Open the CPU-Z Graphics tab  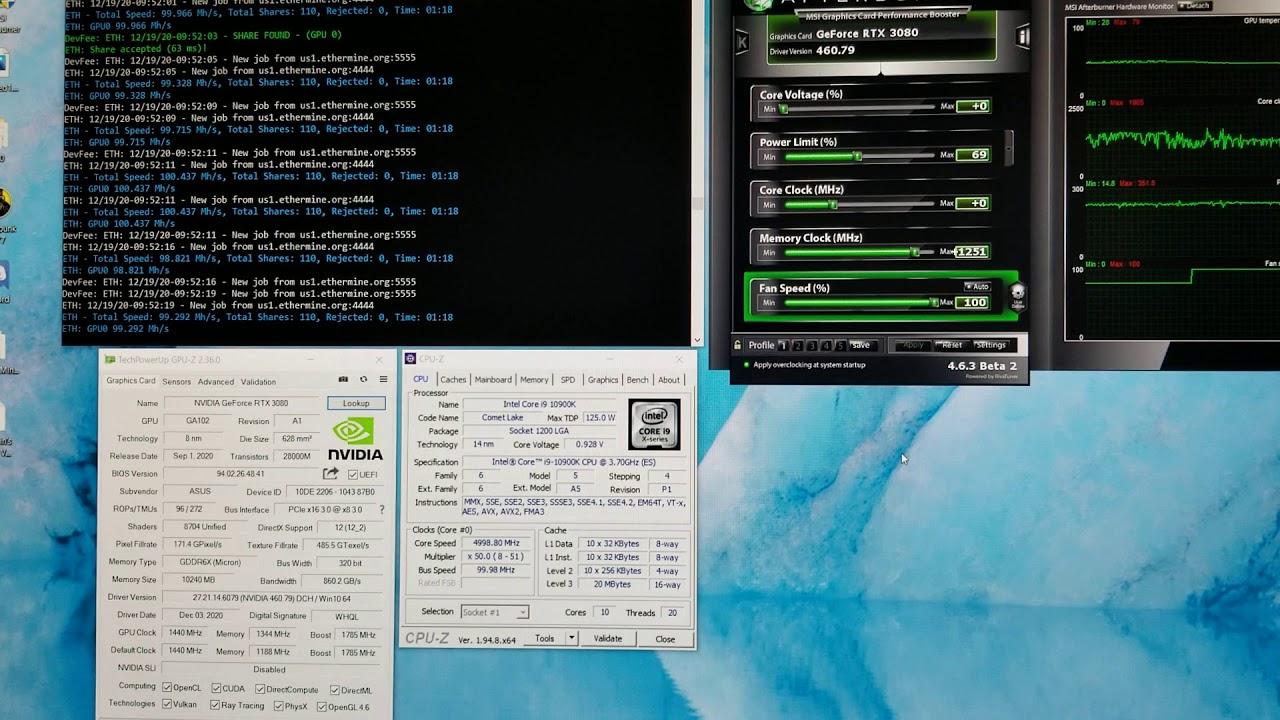(x=603, y=380)
